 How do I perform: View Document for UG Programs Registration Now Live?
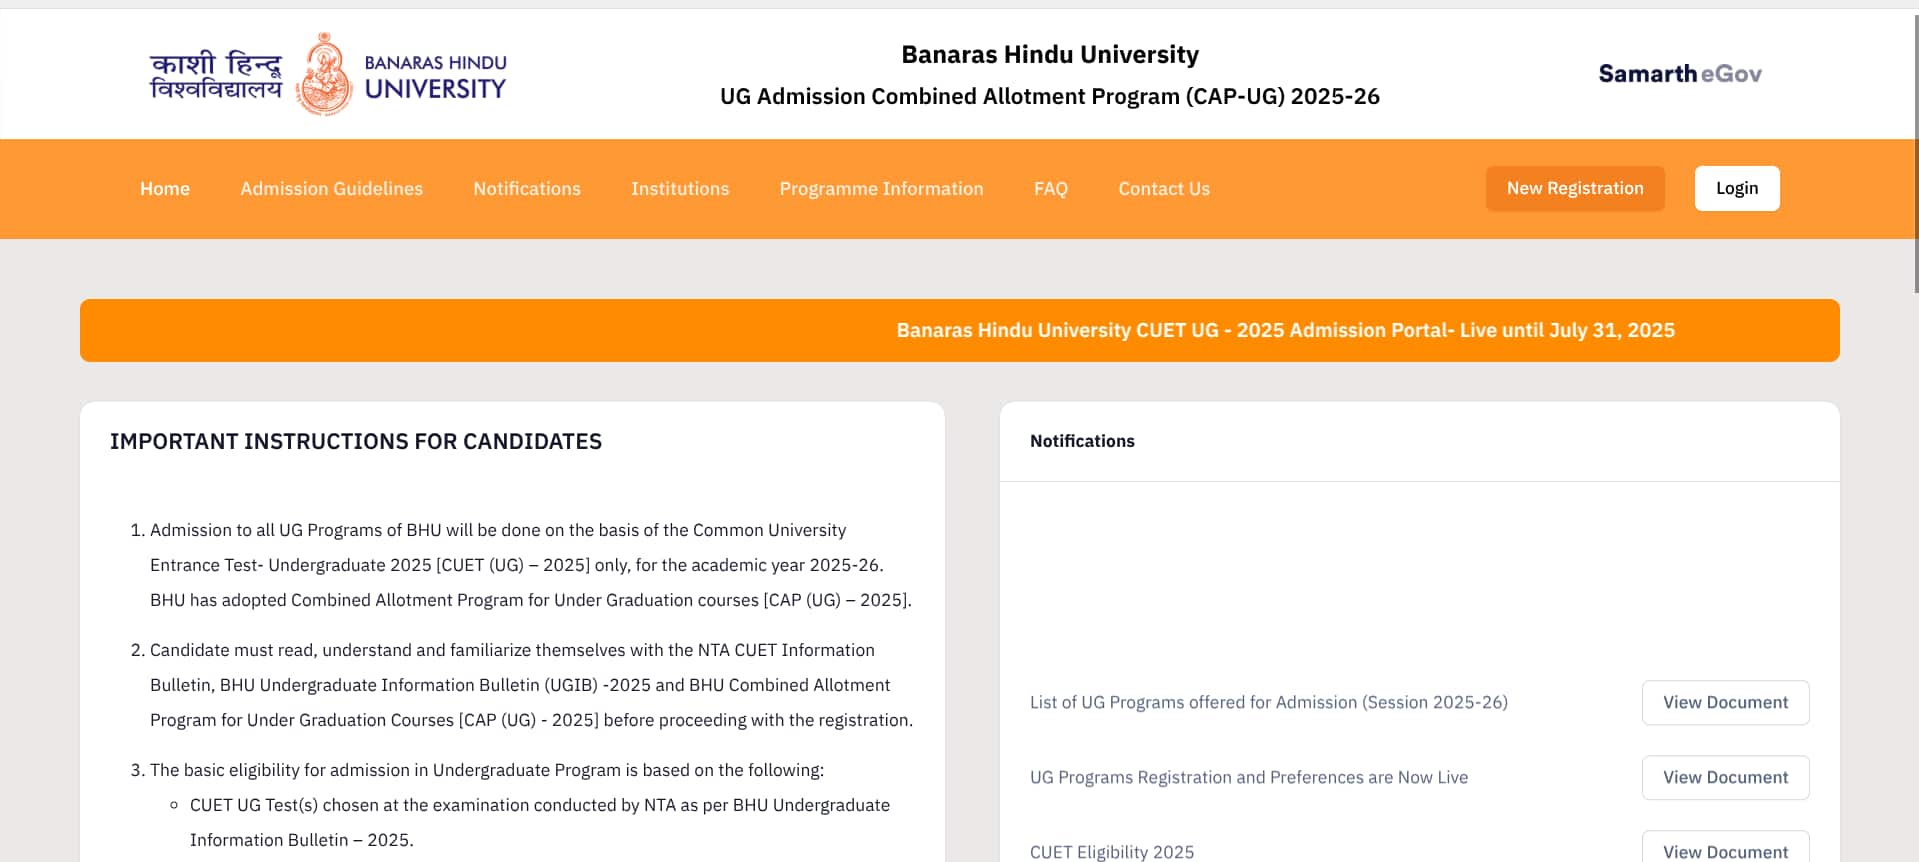tap(1725, 778)
